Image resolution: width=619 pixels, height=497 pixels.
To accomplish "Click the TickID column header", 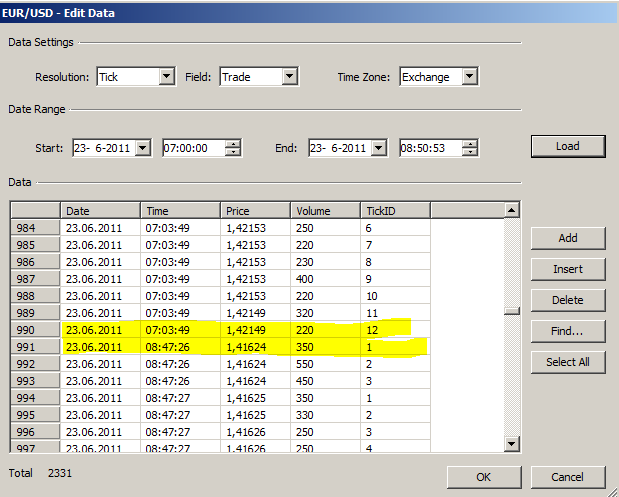I will click(x=395, y=211).
